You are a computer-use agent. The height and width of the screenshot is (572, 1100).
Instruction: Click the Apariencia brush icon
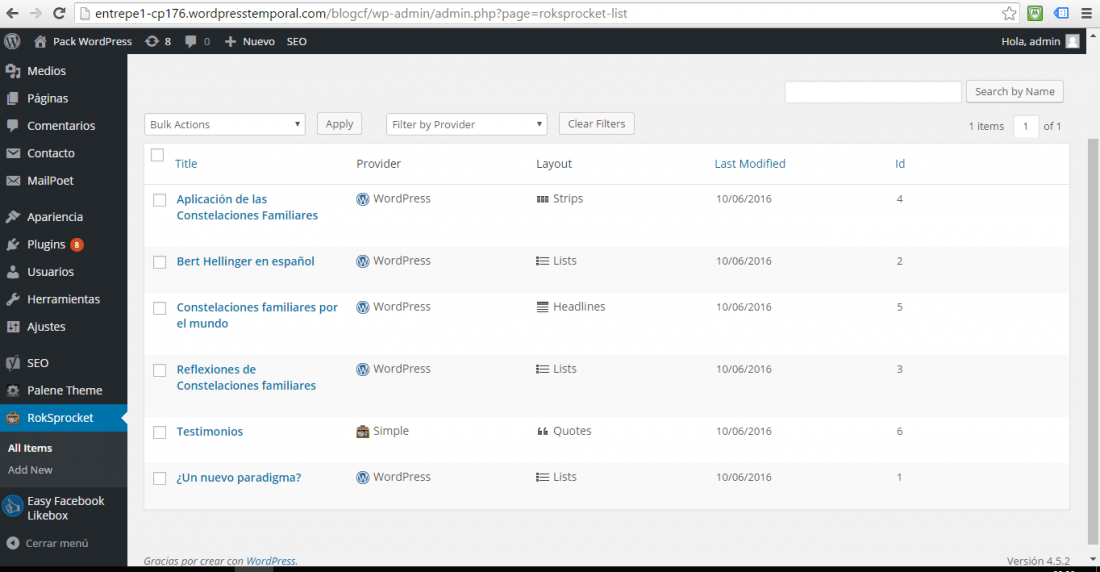13,217
